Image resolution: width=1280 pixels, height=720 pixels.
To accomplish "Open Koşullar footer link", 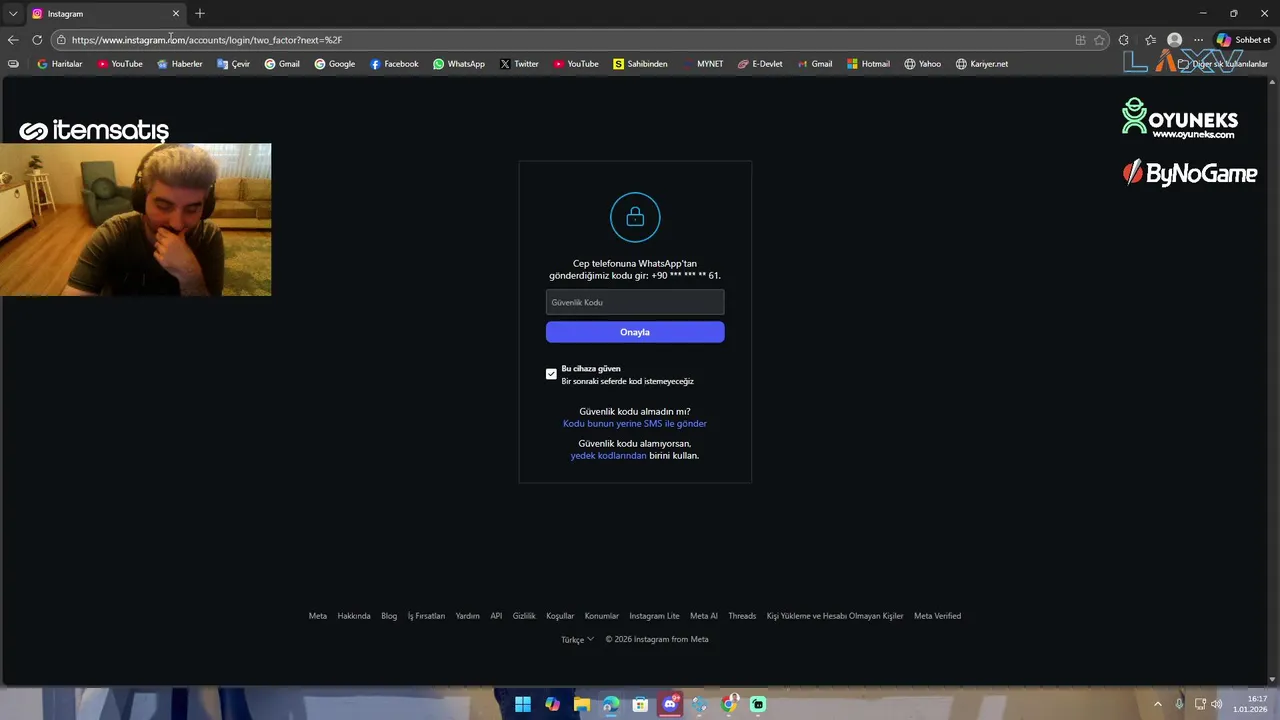I will click(560, 616).
